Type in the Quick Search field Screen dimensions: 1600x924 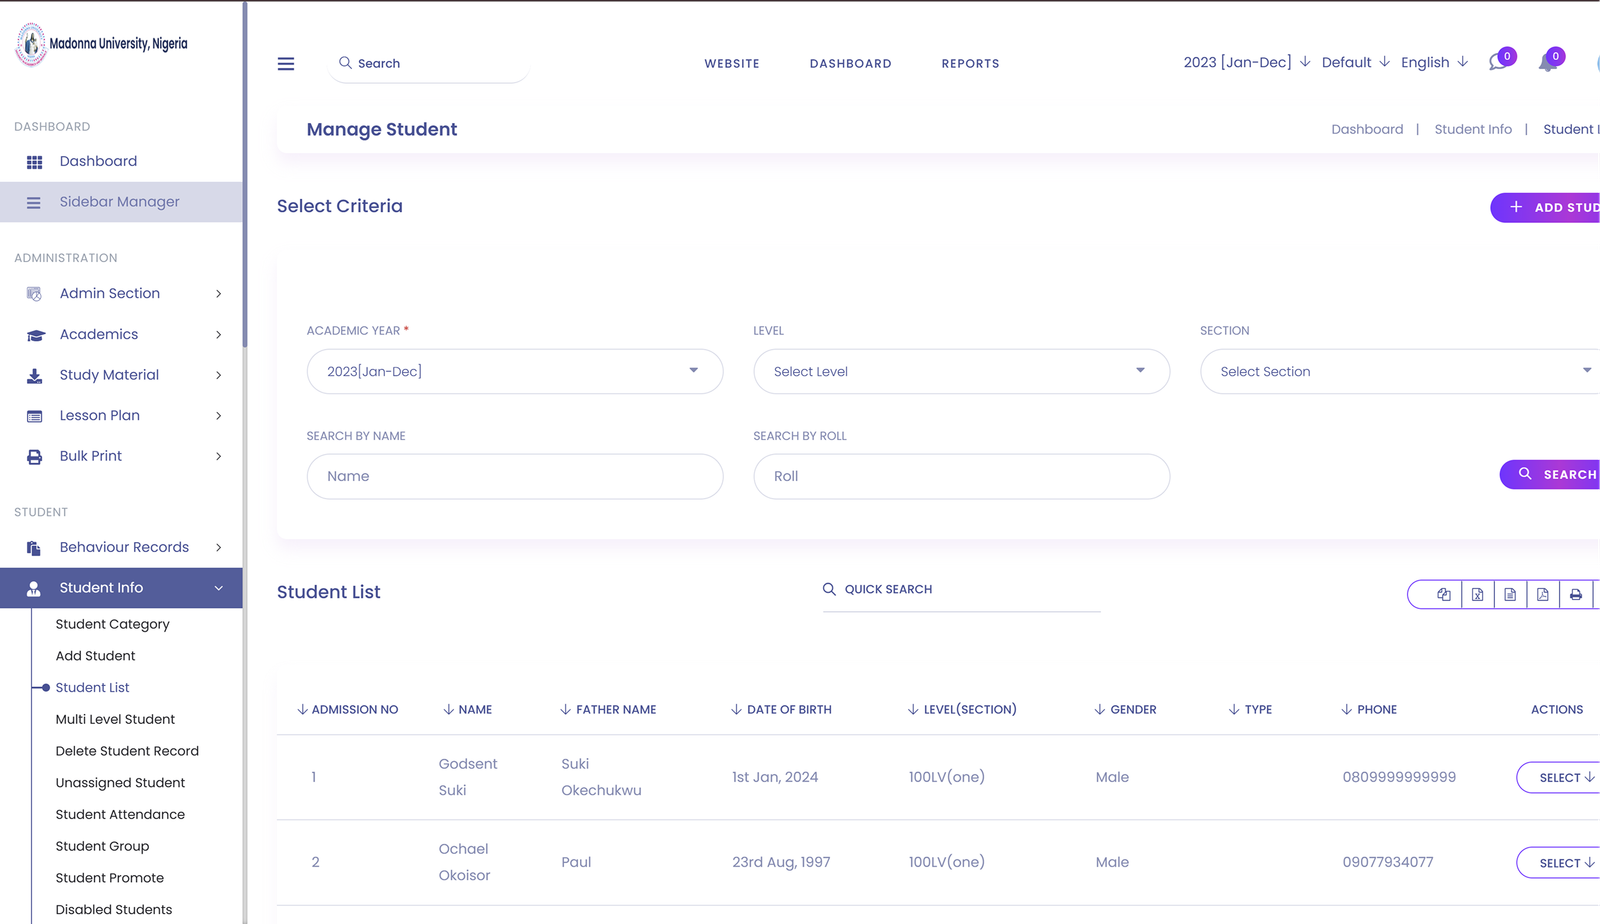[x=960, y=589]
